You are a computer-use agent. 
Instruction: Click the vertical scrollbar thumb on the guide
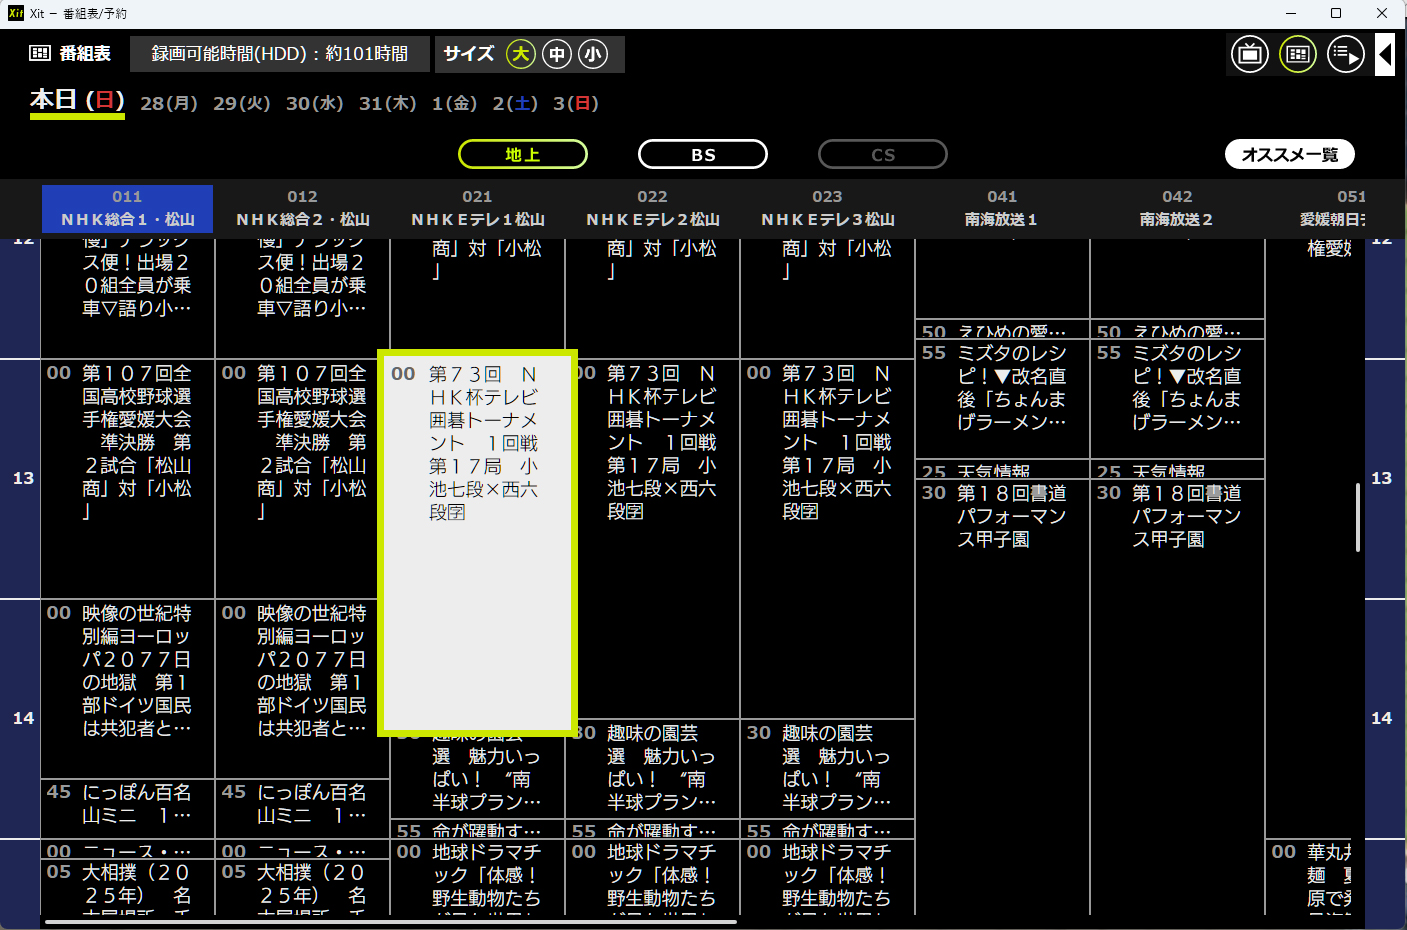1357,517
